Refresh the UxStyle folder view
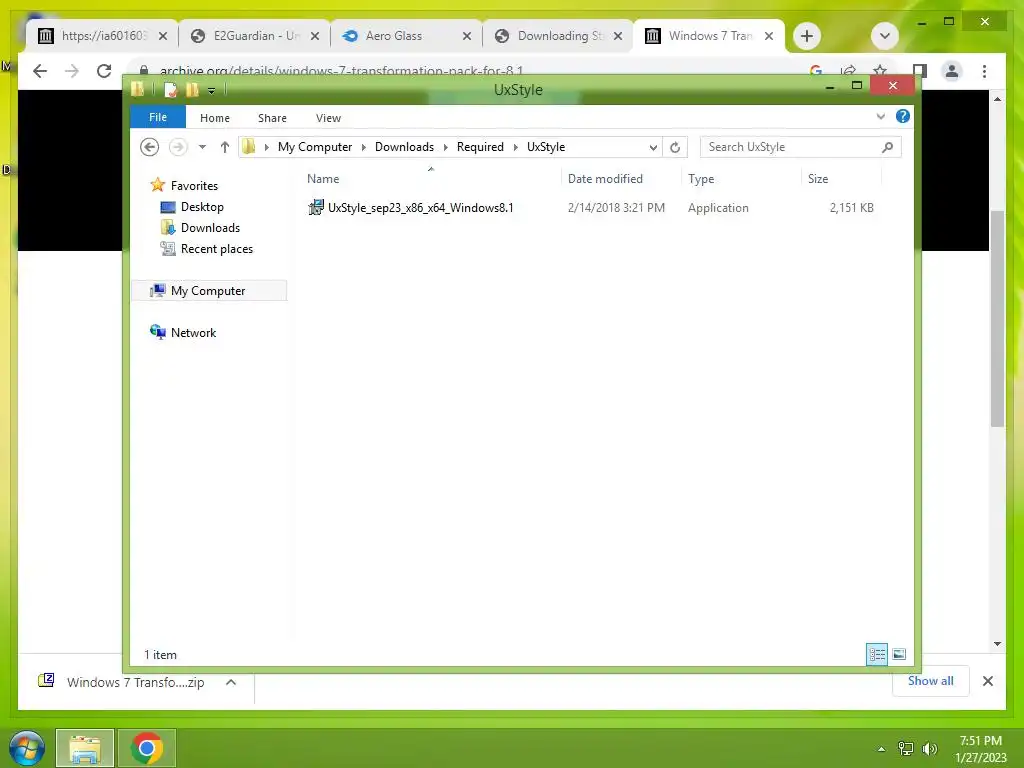 click(x=675, y=148)
